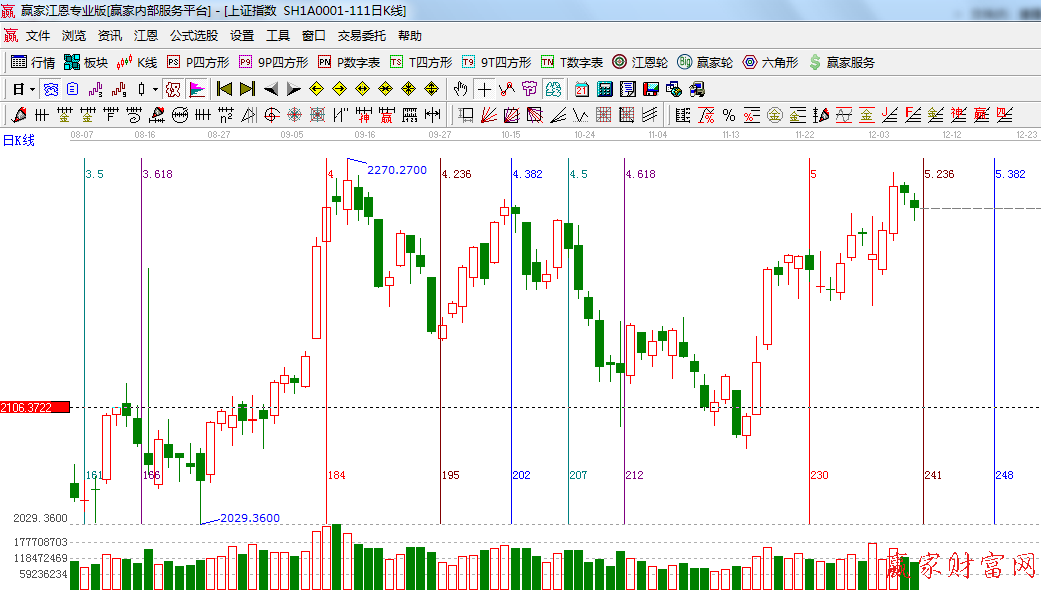Image resolution: width=1041 pixels, height=590 pixels.
Task: Open the calculator icon in toolbar
Action: pos(604,89)
